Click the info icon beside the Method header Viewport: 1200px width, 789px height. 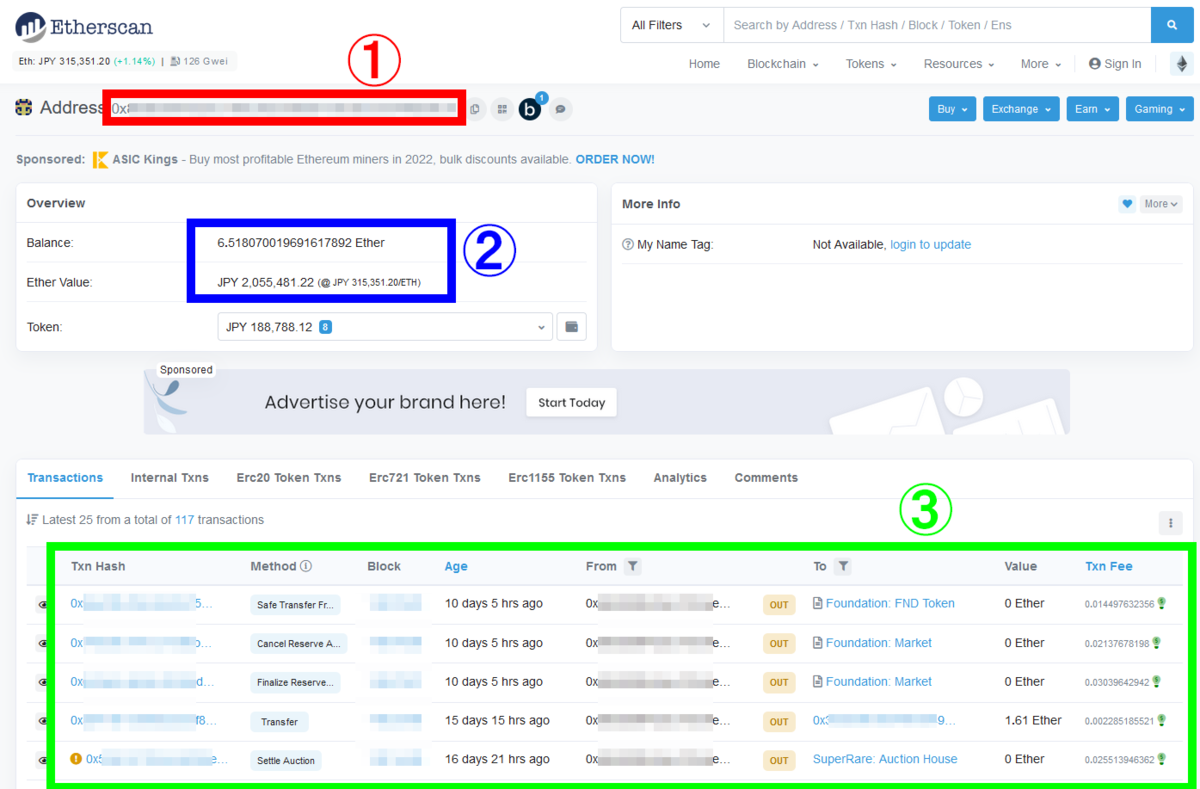click(306, 566)
